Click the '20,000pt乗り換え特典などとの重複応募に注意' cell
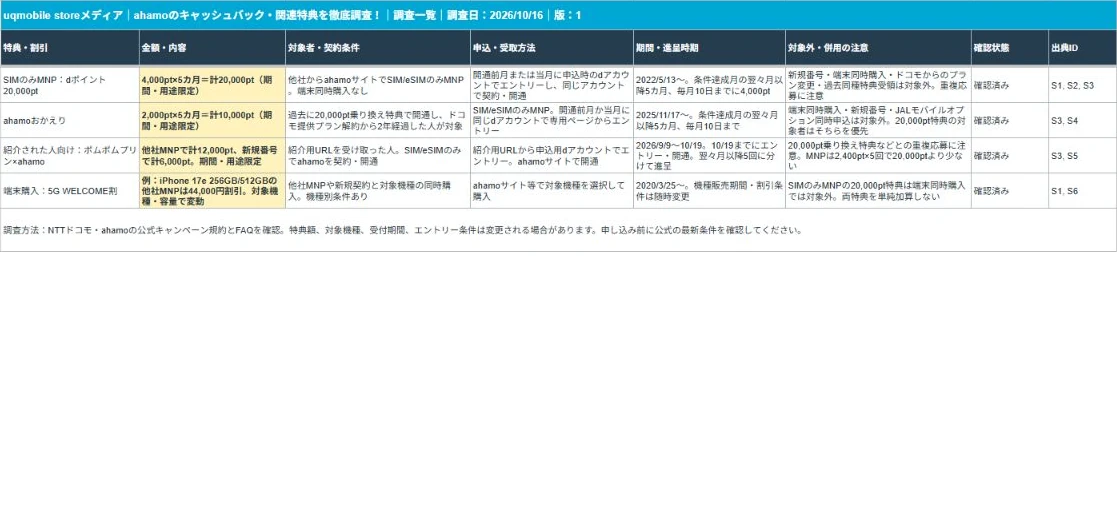The height and width of the screenshot is (532, 1117). pyautogui.click(x=878, y=155)
